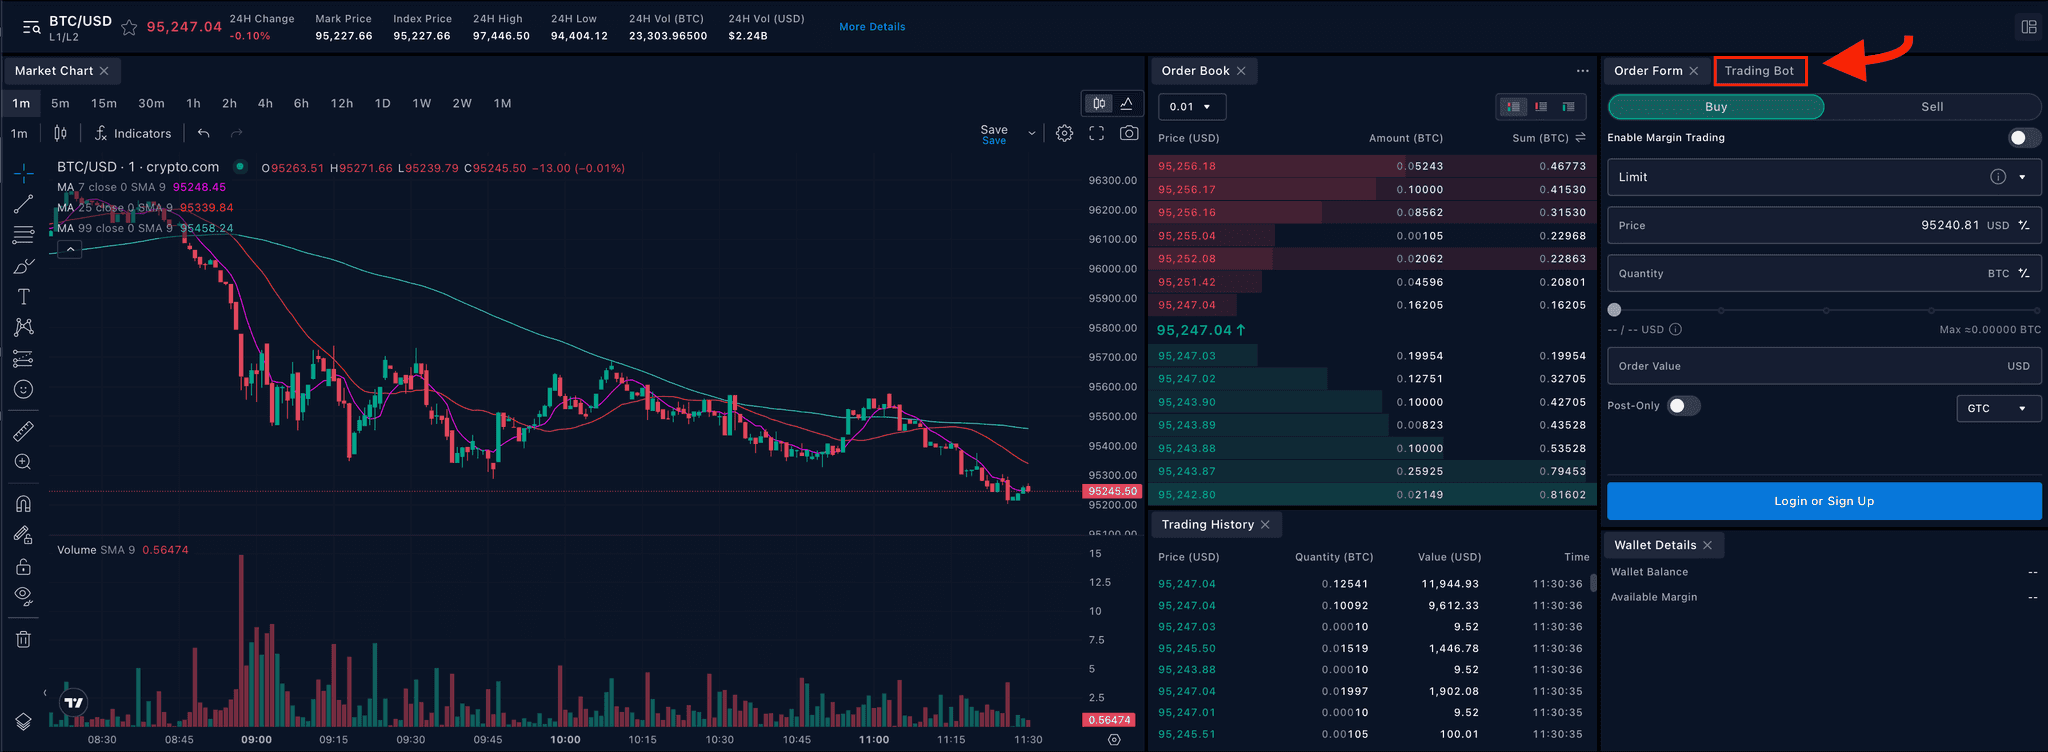2048x752 pixels.
Task: Open the 1m interval dropdown in chart toolbar
Action: (x=19, y=133)
